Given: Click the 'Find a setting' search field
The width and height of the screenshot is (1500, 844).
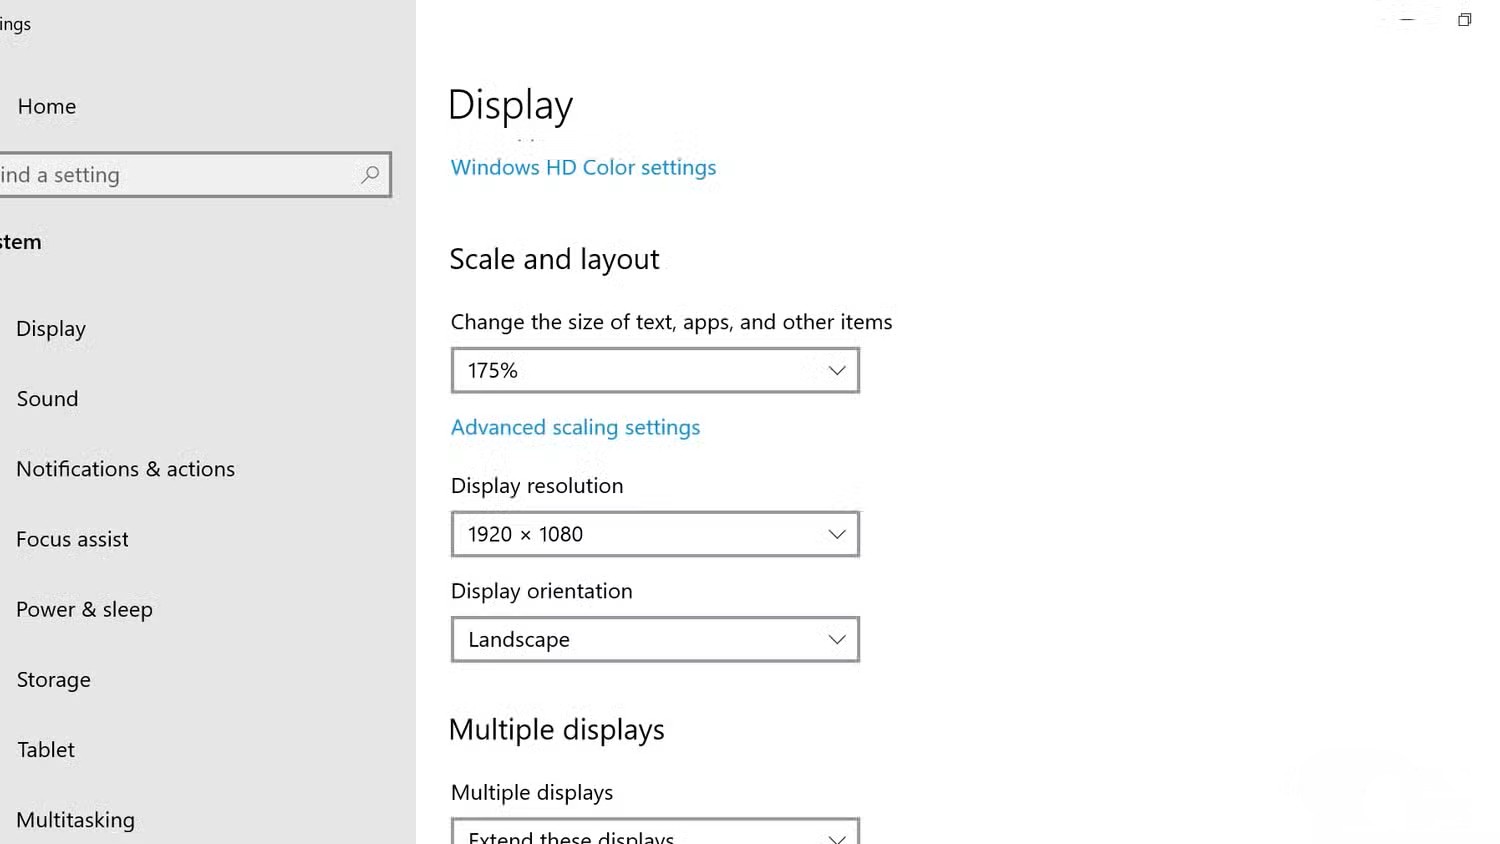Looking at the screenshot, I should point(180,175).
